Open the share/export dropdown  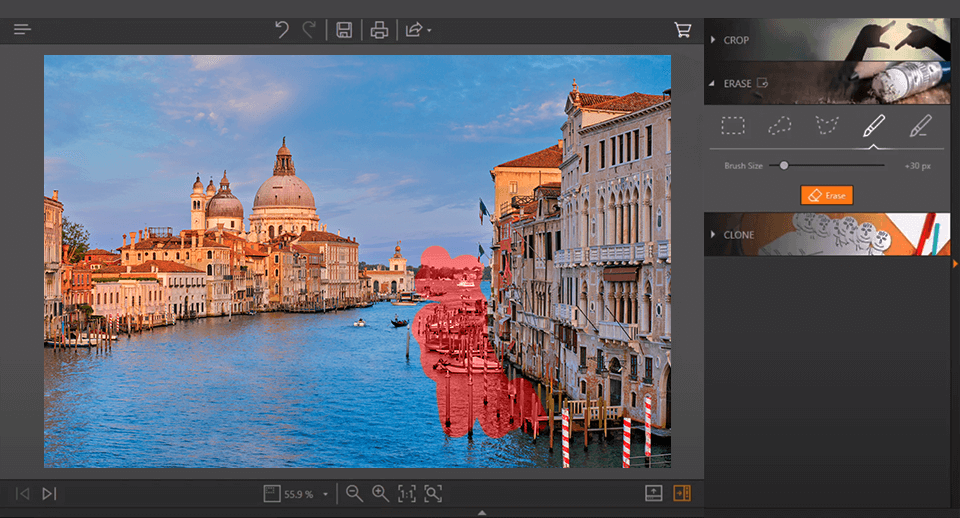coord(418,30)
